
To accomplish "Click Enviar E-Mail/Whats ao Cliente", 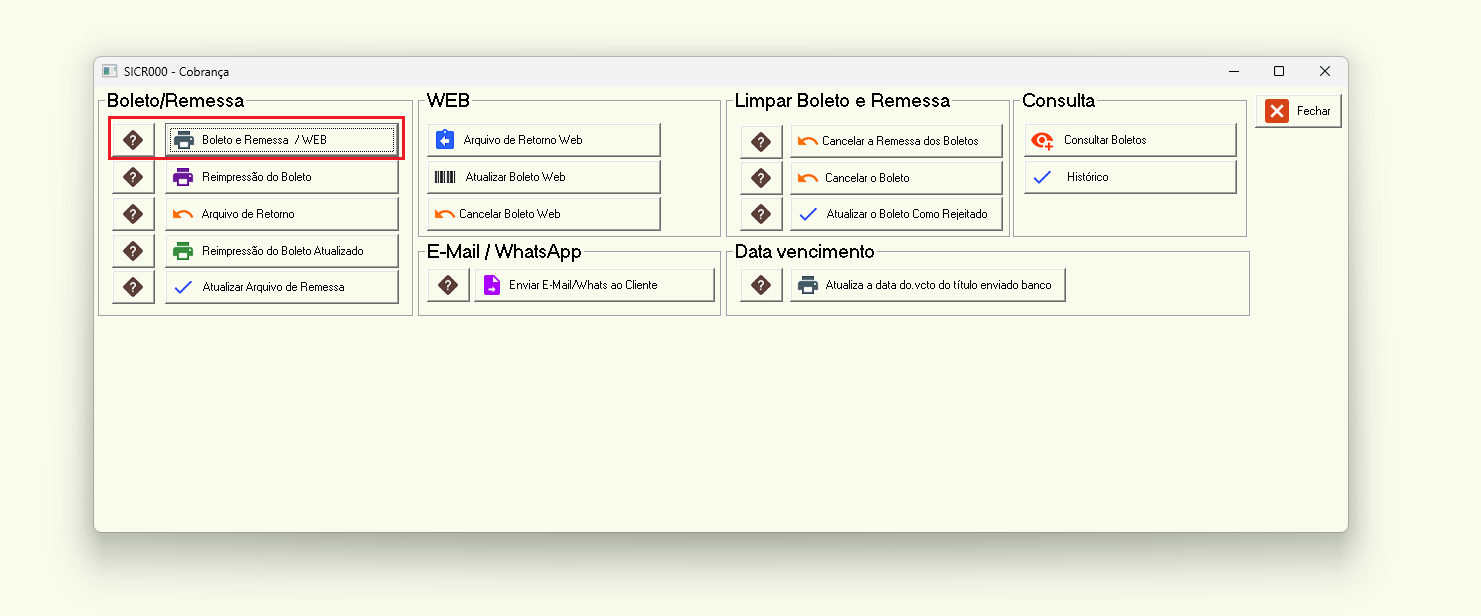I will point(593,285).
